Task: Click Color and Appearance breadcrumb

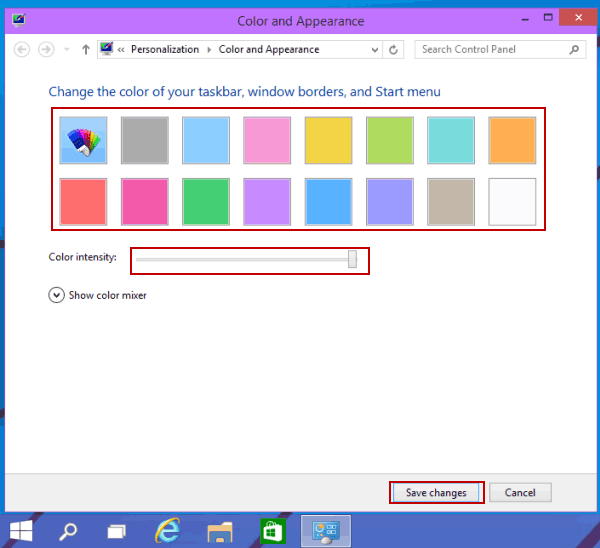Action: coord(269,49)
